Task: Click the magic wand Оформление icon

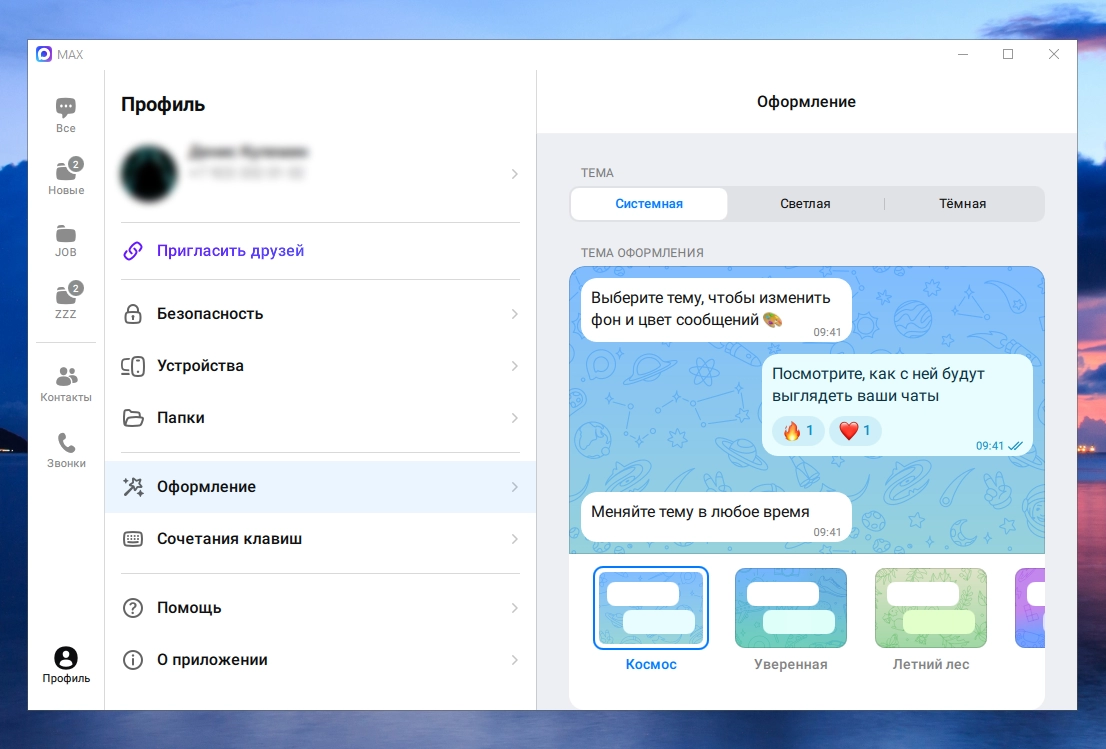Action: coord(133,487)
